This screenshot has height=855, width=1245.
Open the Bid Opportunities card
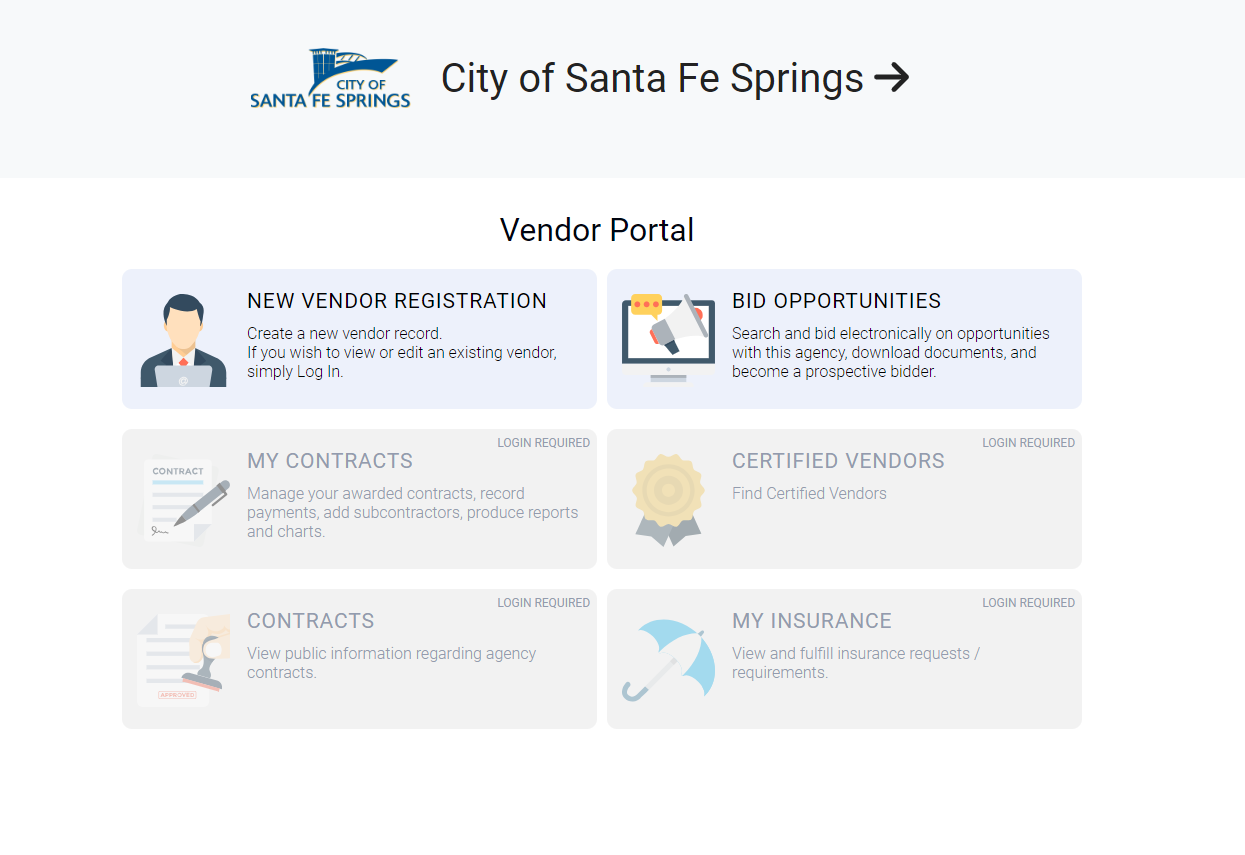point(843,337)
